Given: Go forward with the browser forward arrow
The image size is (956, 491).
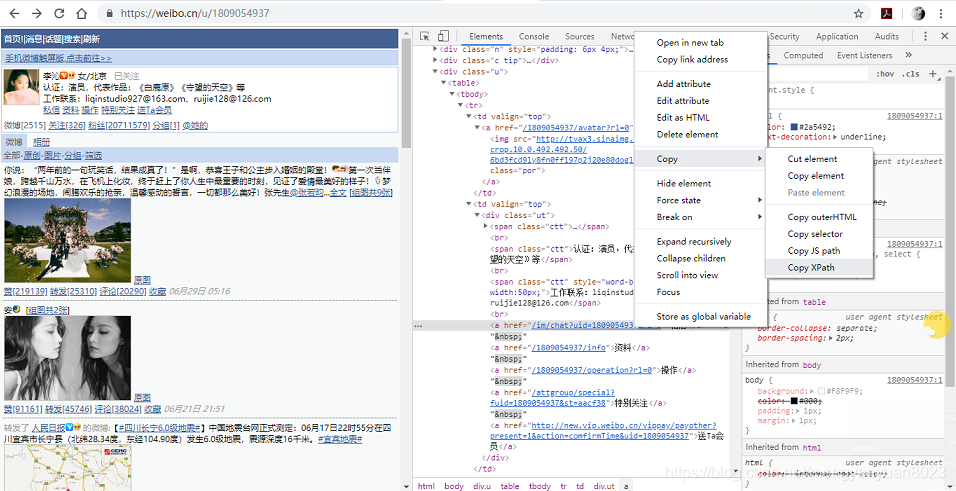Looking at the screenshot, I should pos(37,13).
